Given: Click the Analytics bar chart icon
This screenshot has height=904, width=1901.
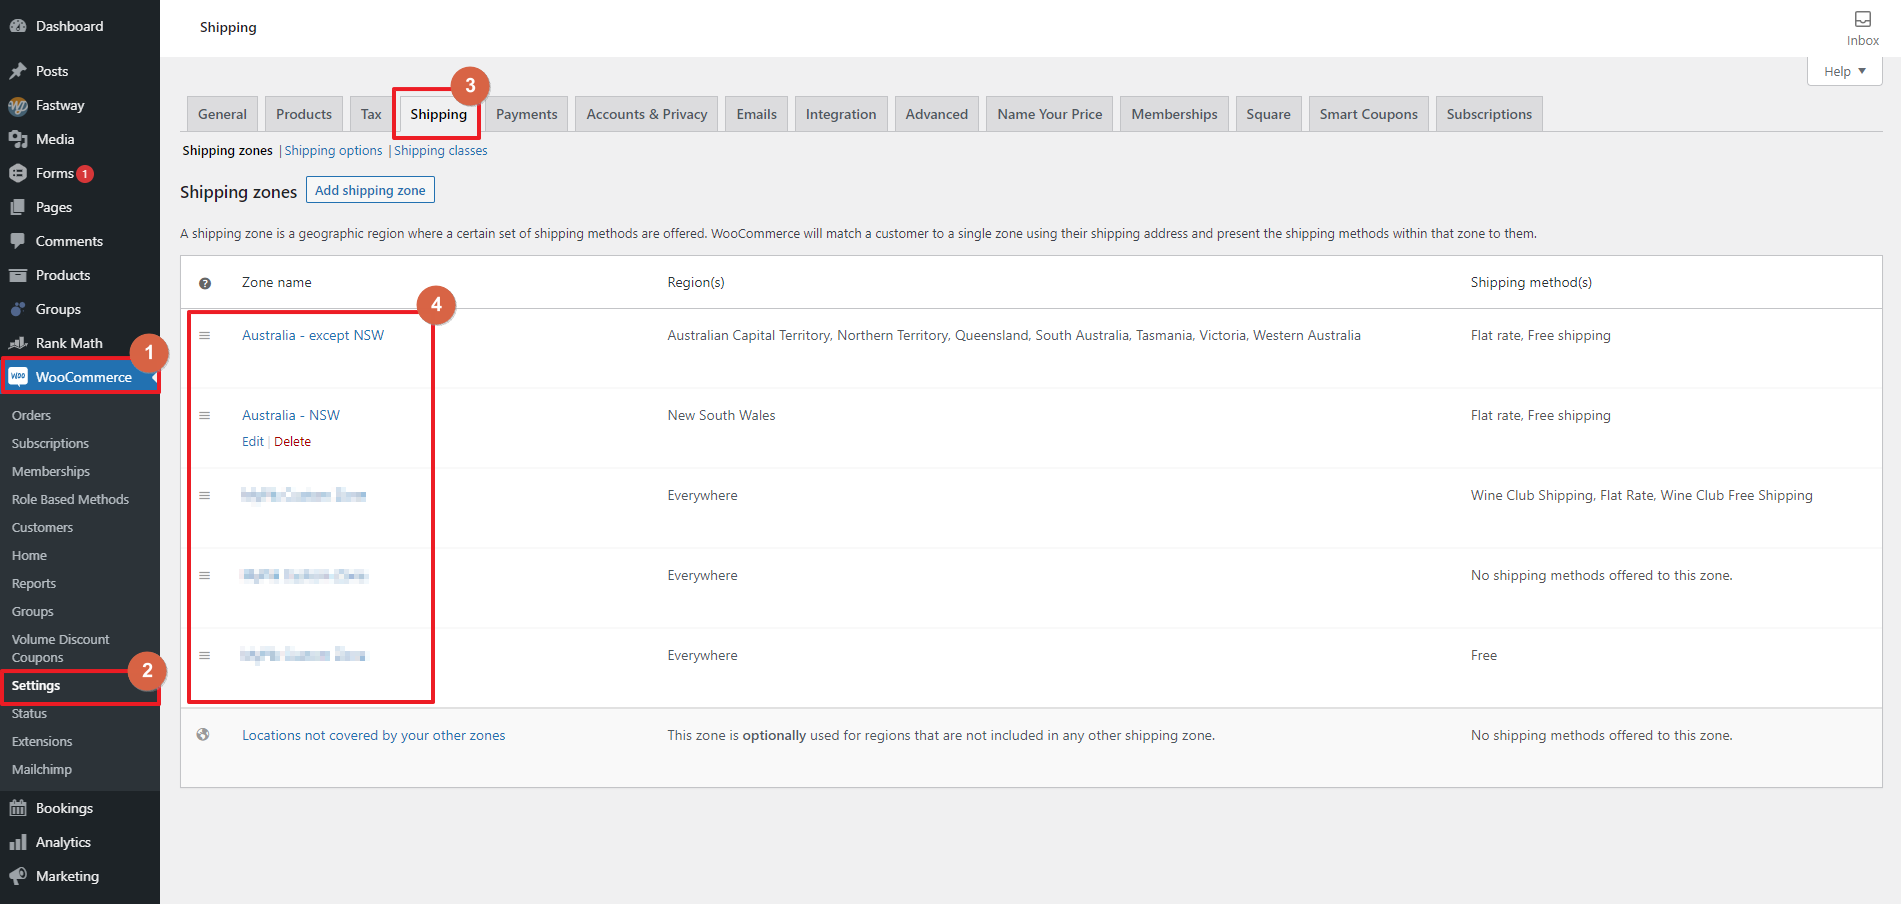Looking at the screenshot, I should pos(18,842).
